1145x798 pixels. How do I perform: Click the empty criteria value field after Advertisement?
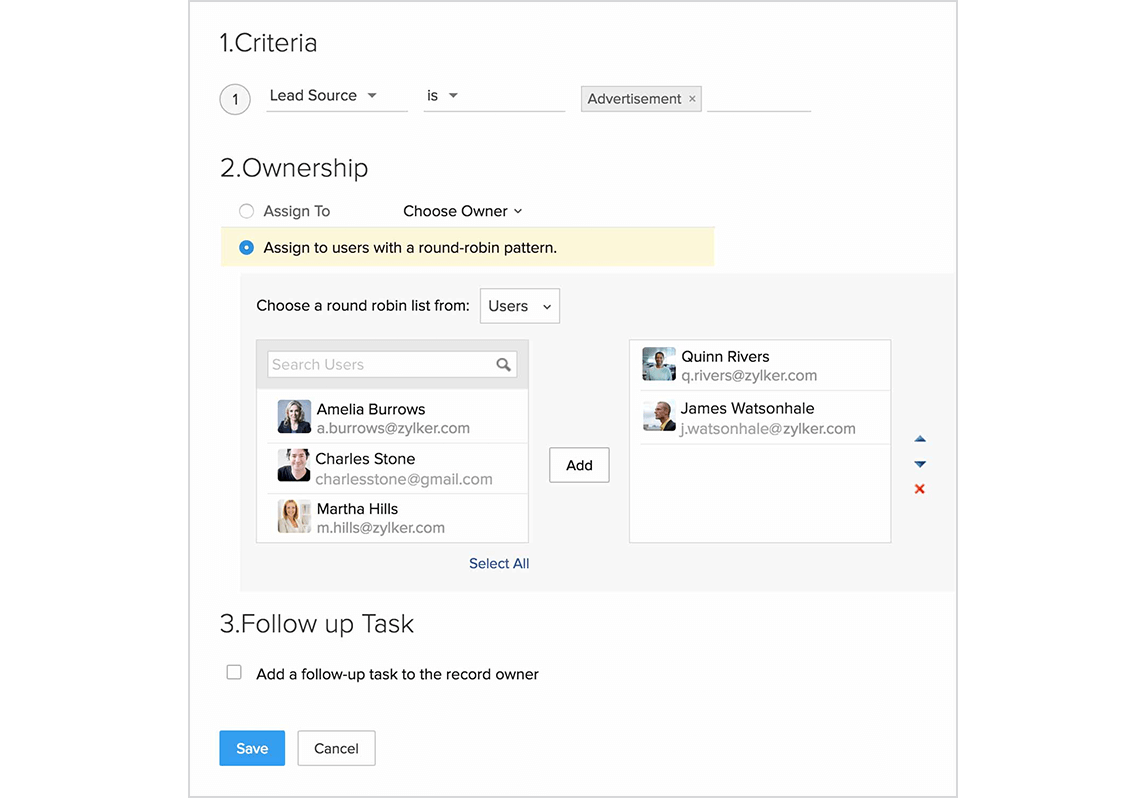[759, 99]
